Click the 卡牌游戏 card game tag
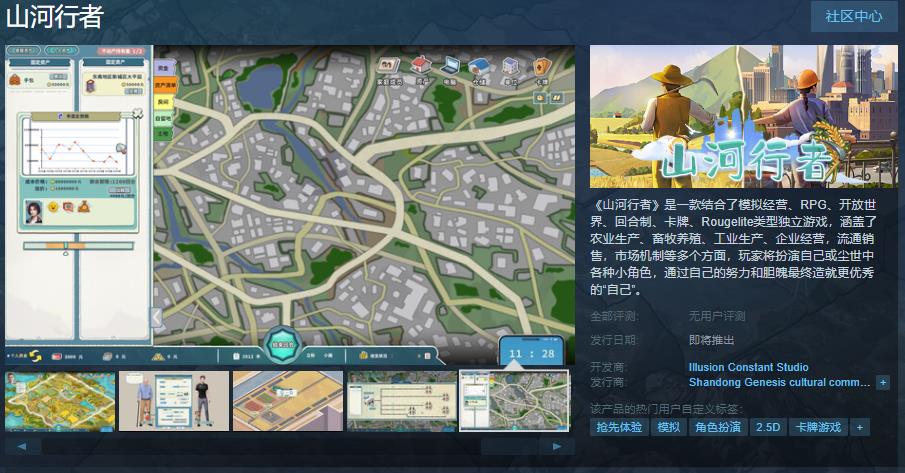This screenshot has height=473, width=905. (817, 427)
